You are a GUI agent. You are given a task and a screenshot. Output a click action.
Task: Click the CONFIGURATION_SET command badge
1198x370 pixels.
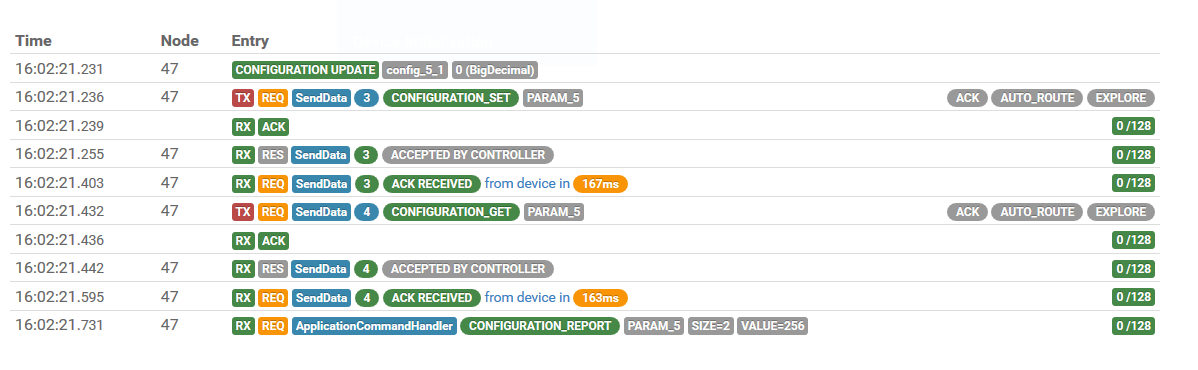tap(451, 98)
